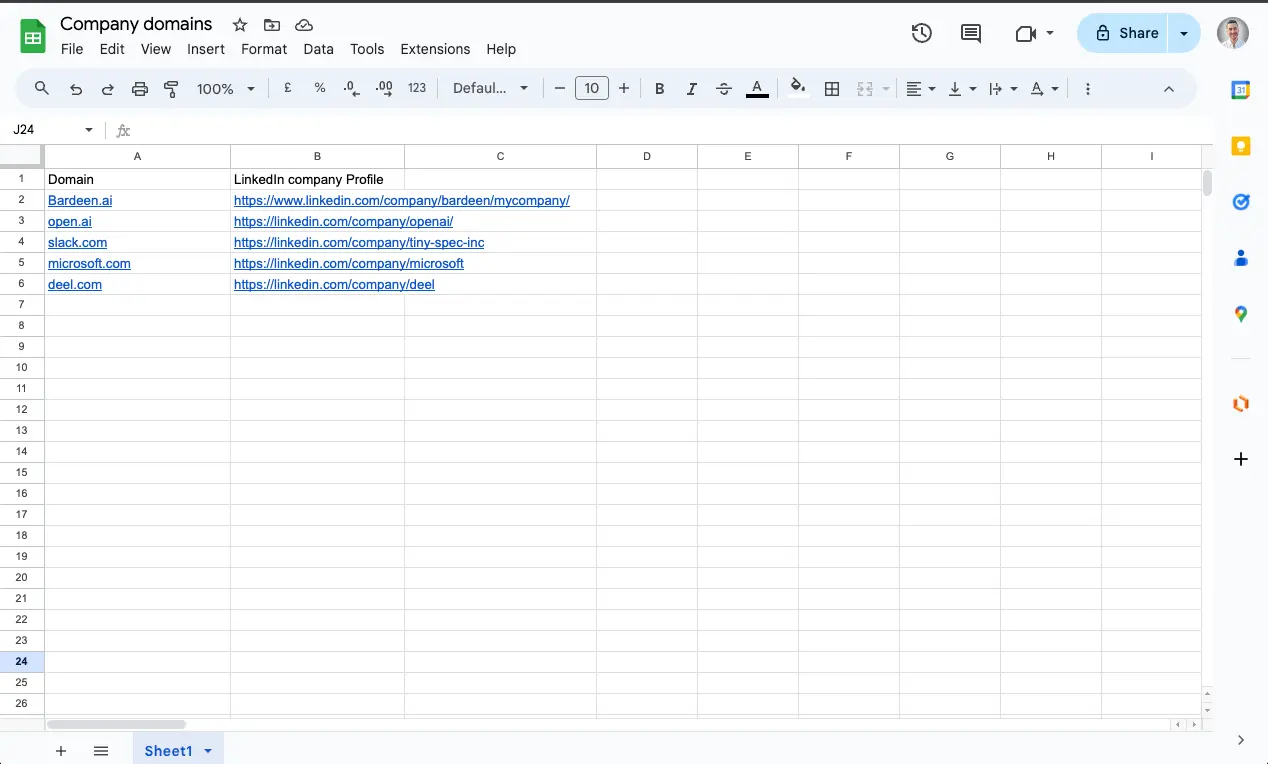1268x764 pixels.
Task: Open Google Tasks in side panel
Action: tap(1240, 202)
